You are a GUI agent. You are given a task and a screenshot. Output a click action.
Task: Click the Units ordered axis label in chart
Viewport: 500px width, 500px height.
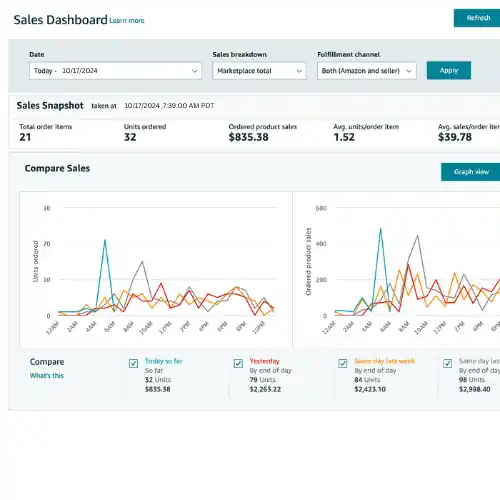pyautogui.click(x=36, y=262)
